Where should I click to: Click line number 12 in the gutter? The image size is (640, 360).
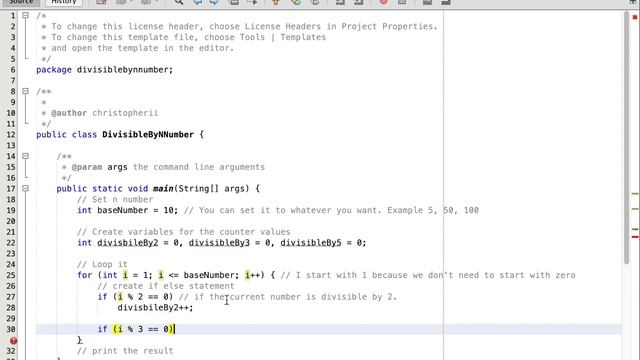point(11,135)
